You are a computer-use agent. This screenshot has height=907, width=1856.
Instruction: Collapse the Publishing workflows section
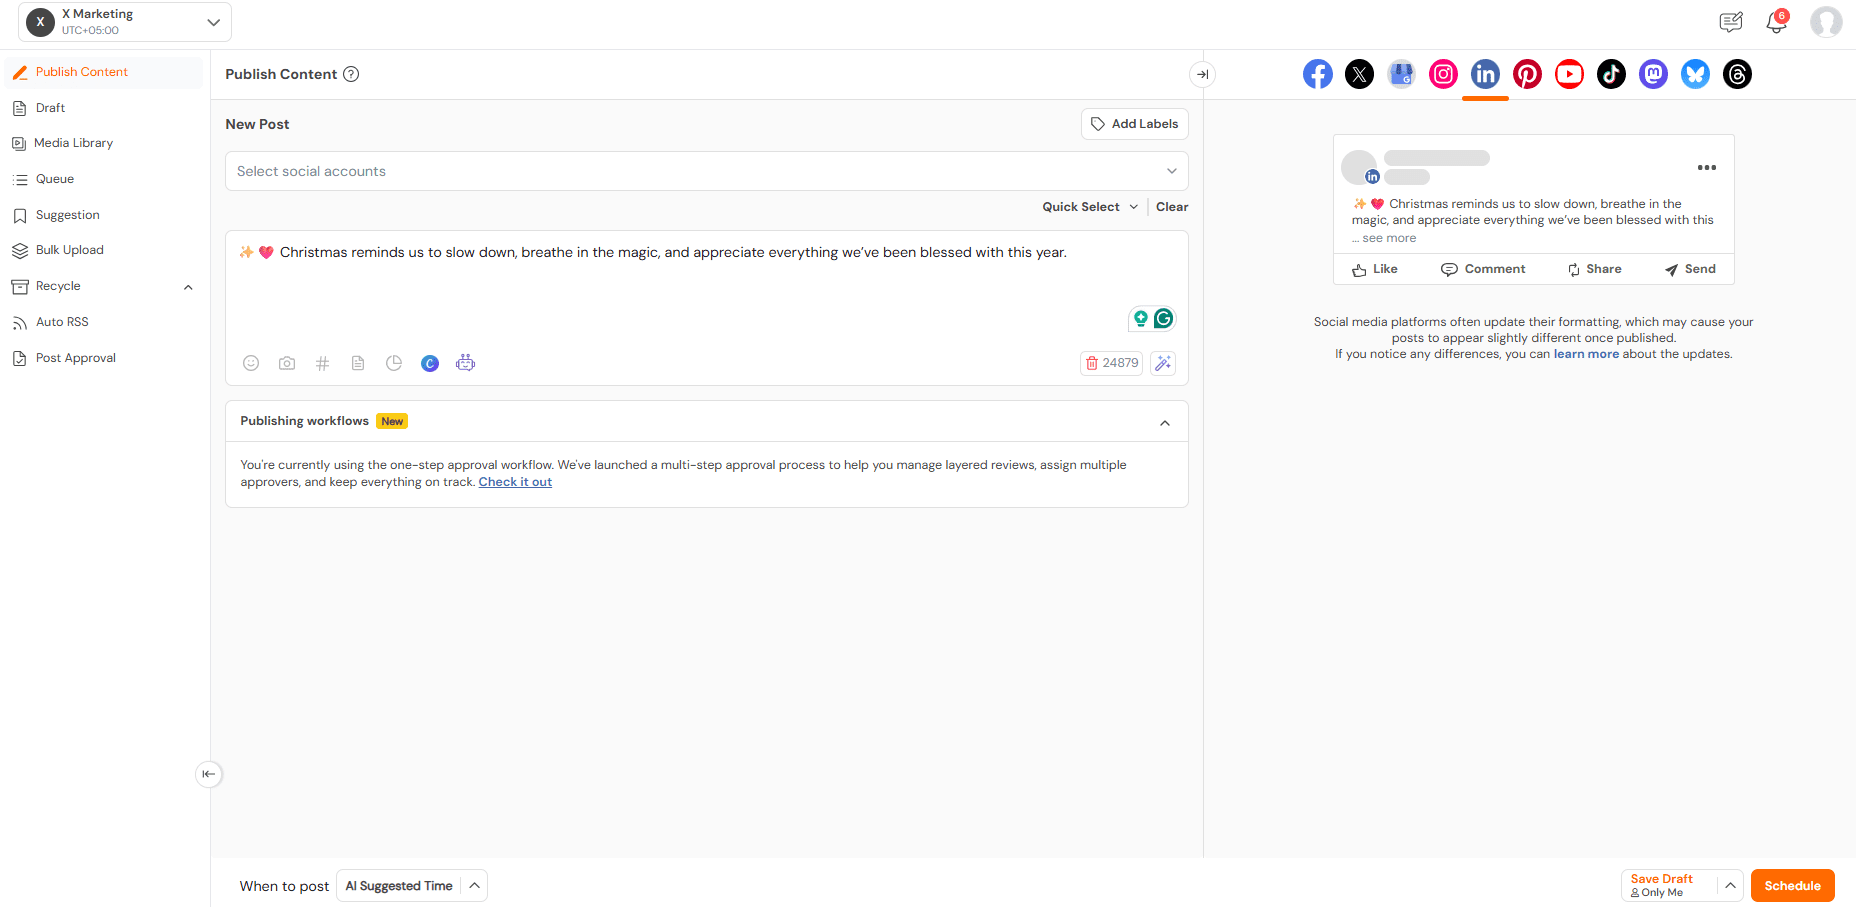tap(1164, 421)
